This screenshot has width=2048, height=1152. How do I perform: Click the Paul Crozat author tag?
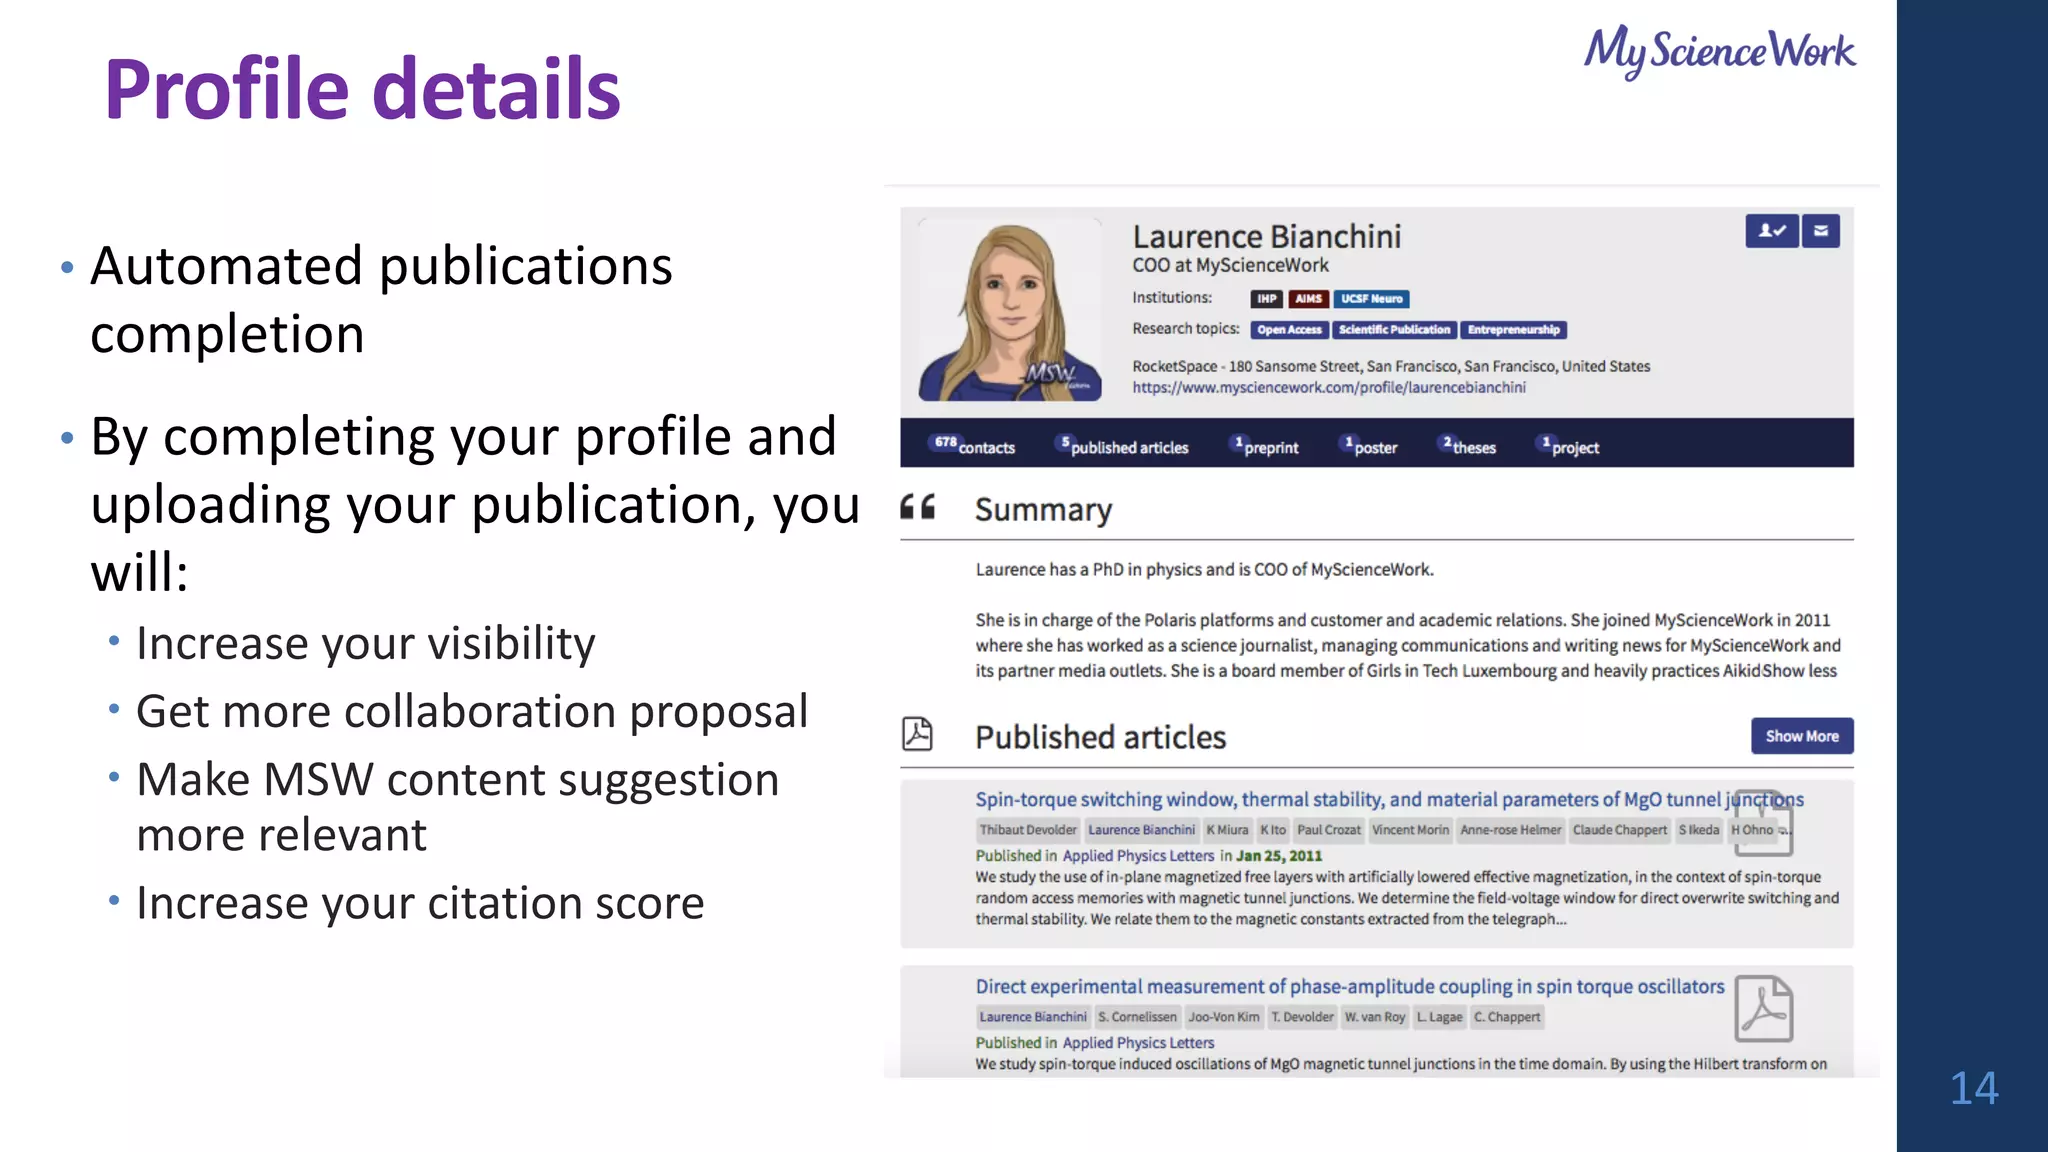[x=1329, y=830]
